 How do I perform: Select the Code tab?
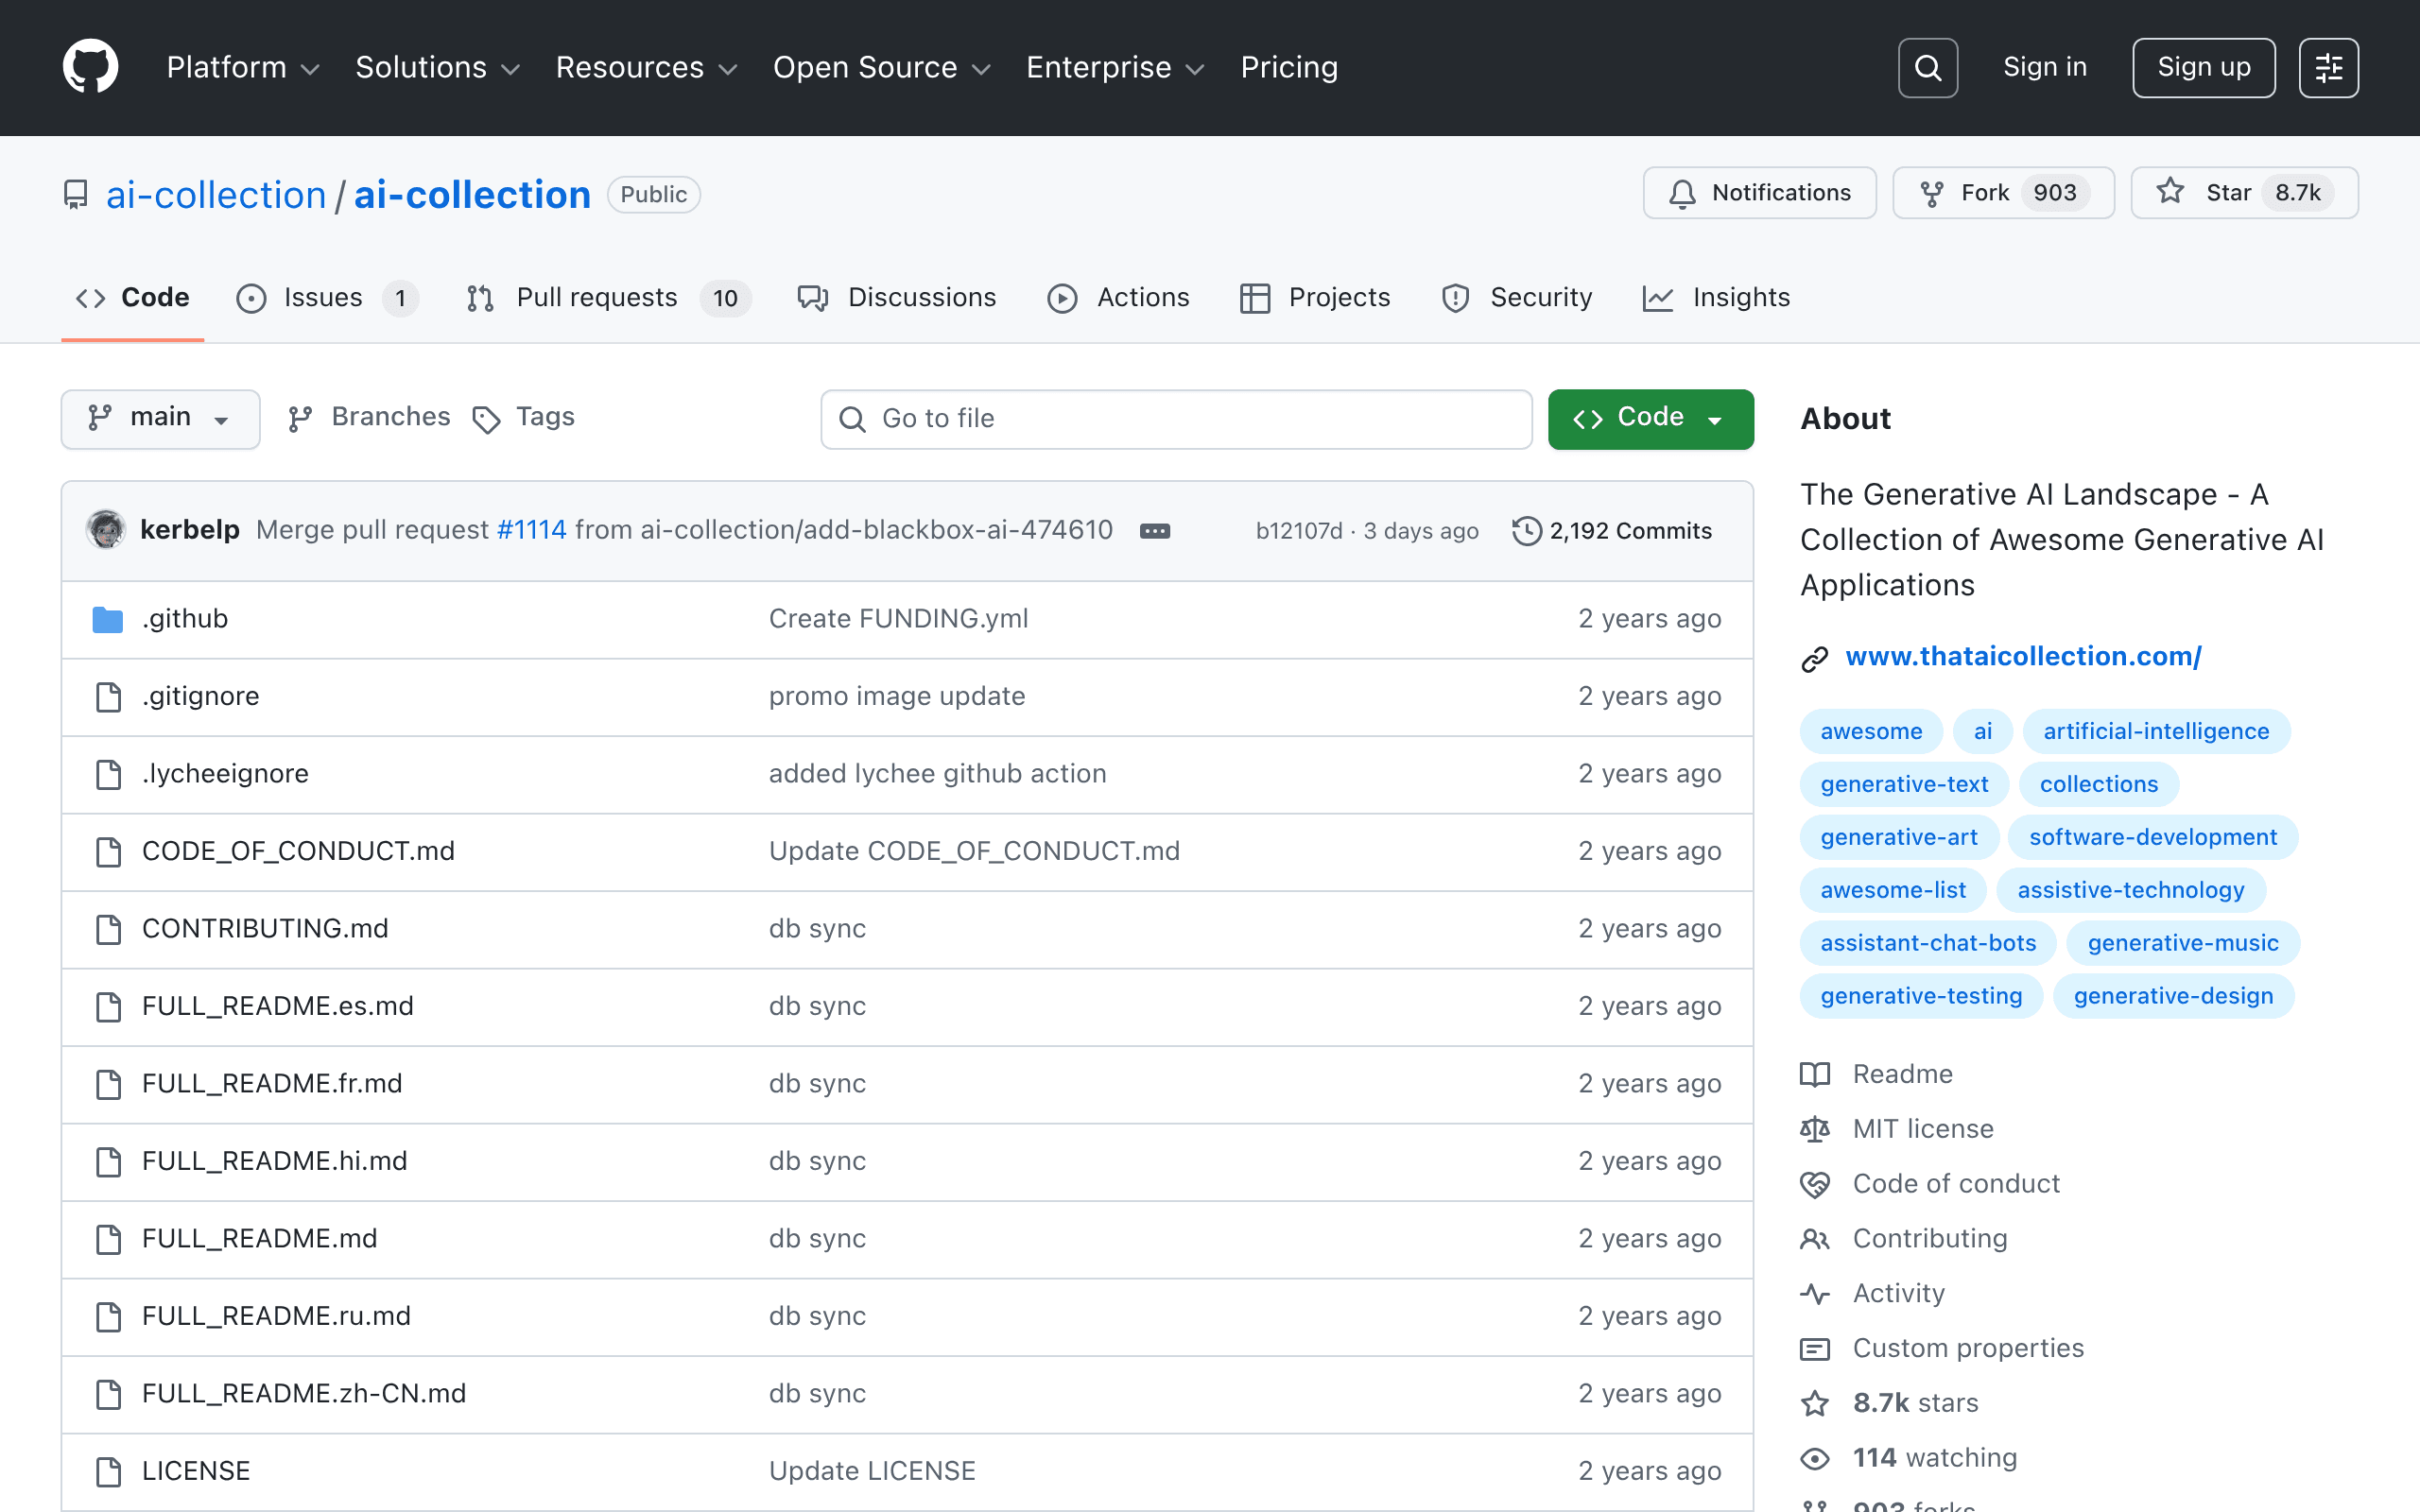click(133, 298)
